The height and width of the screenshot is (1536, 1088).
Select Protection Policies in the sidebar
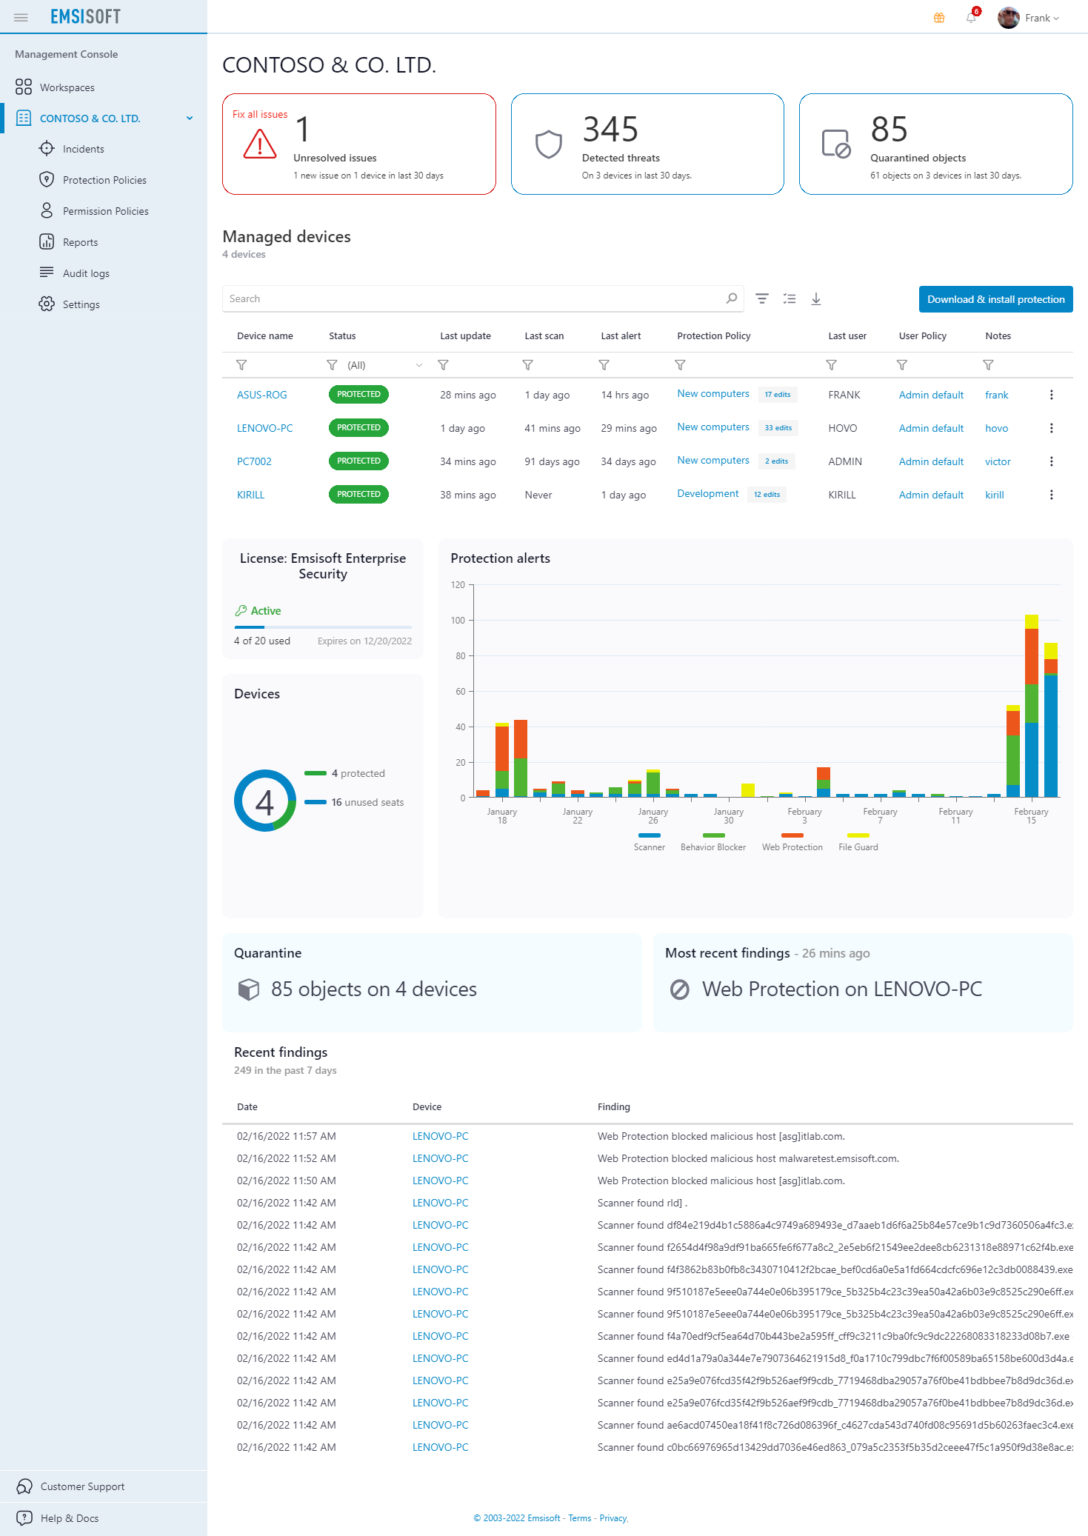[x=104, y=180]
